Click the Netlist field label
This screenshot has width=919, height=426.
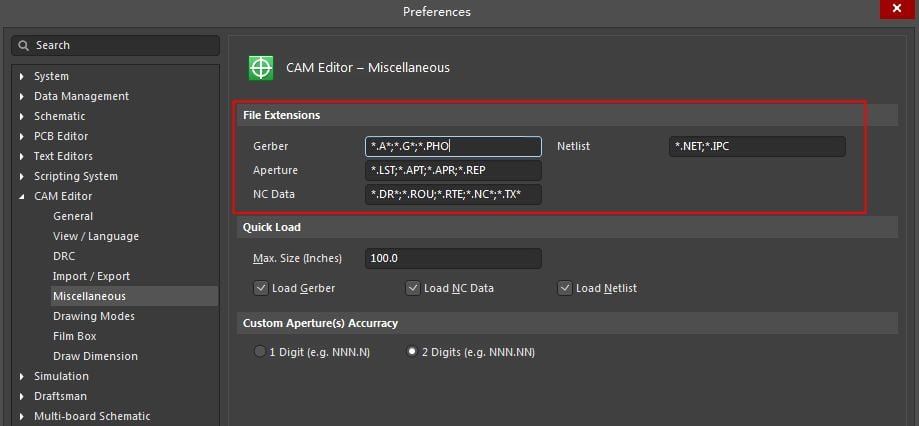coord(573,146)
